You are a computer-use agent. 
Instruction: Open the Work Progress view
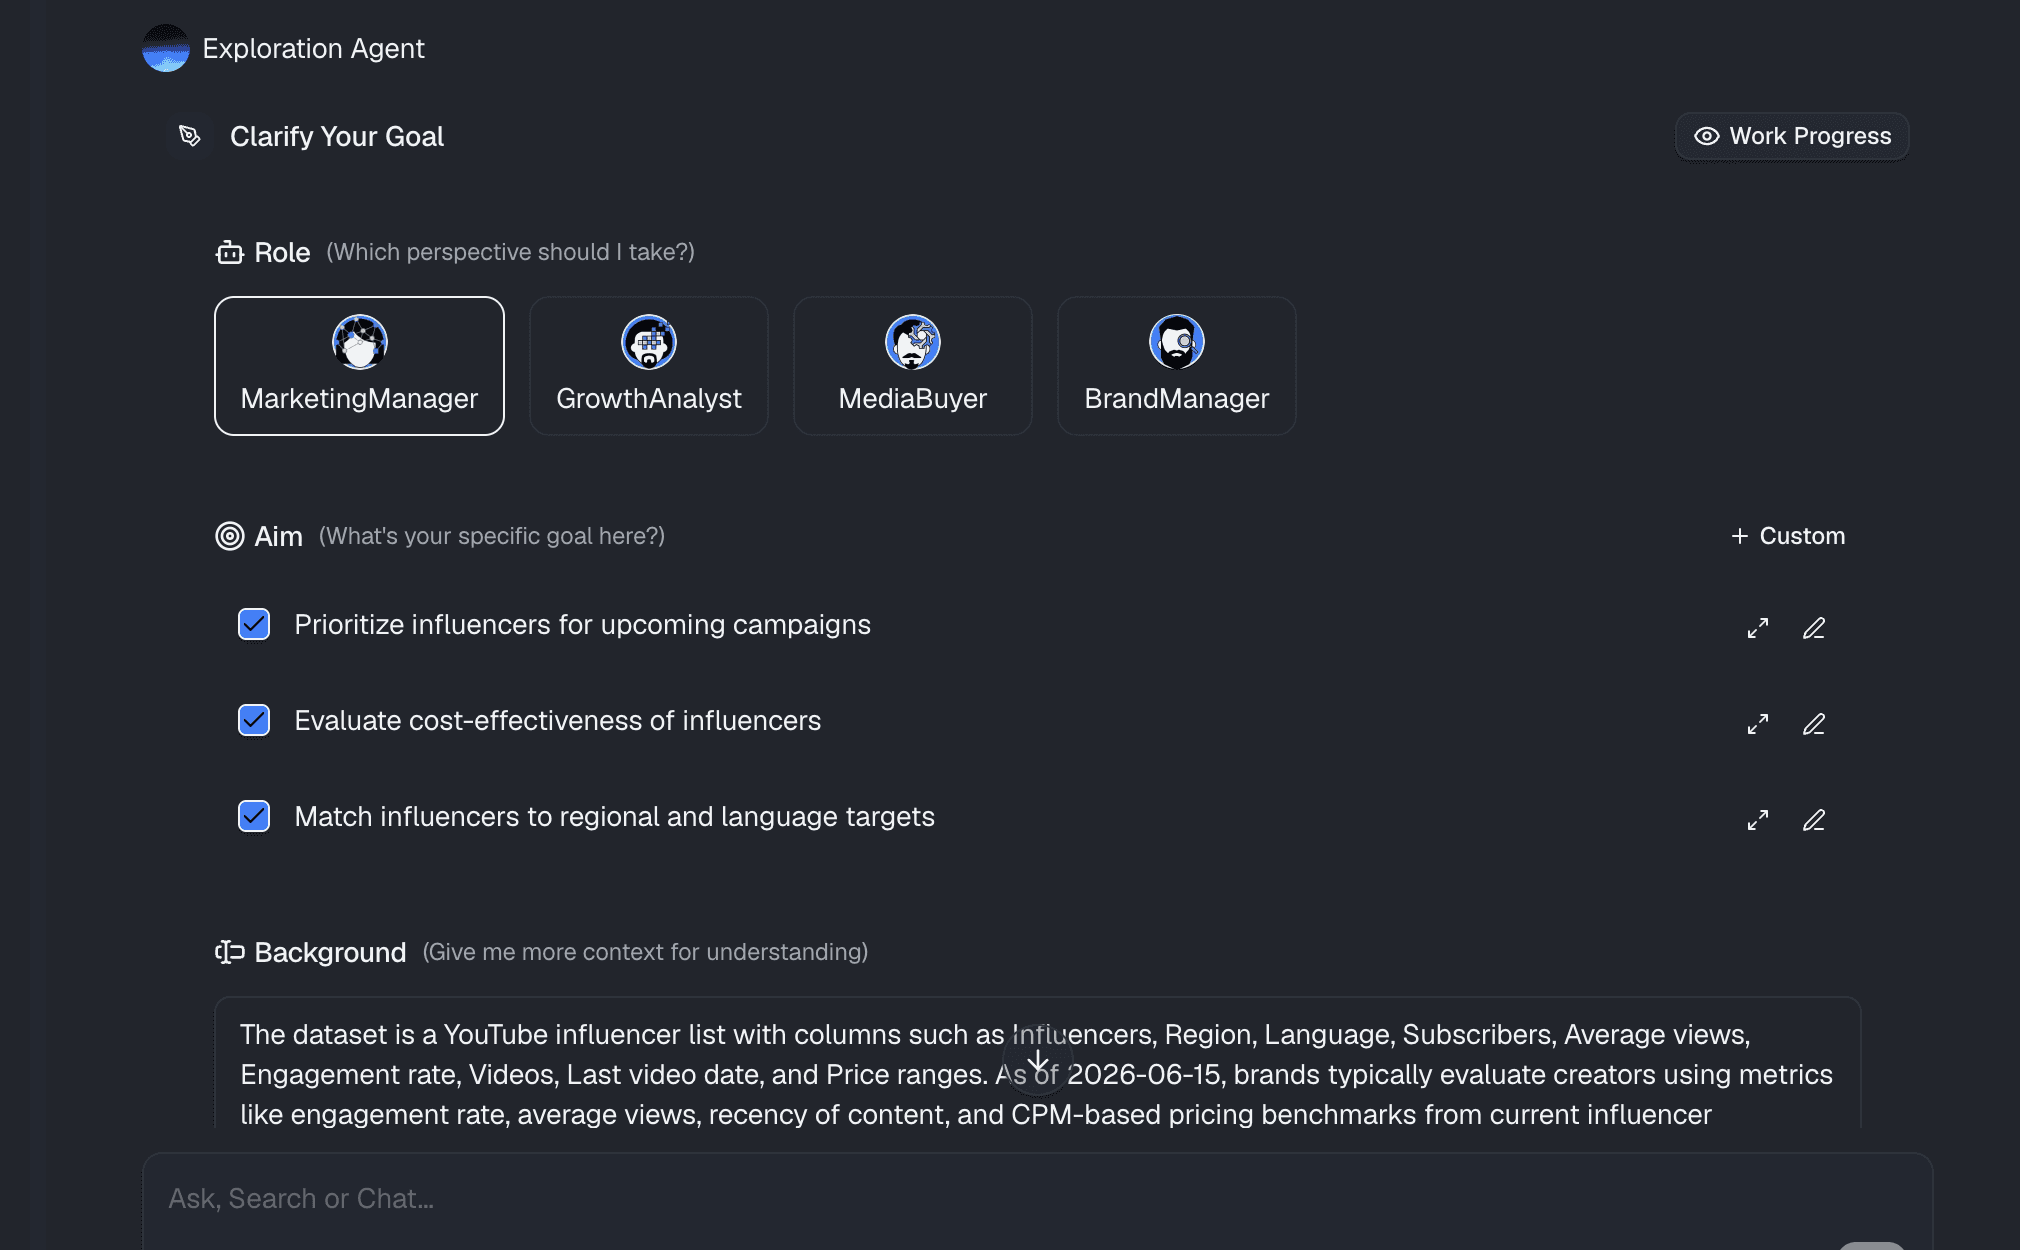(1792, 136)
